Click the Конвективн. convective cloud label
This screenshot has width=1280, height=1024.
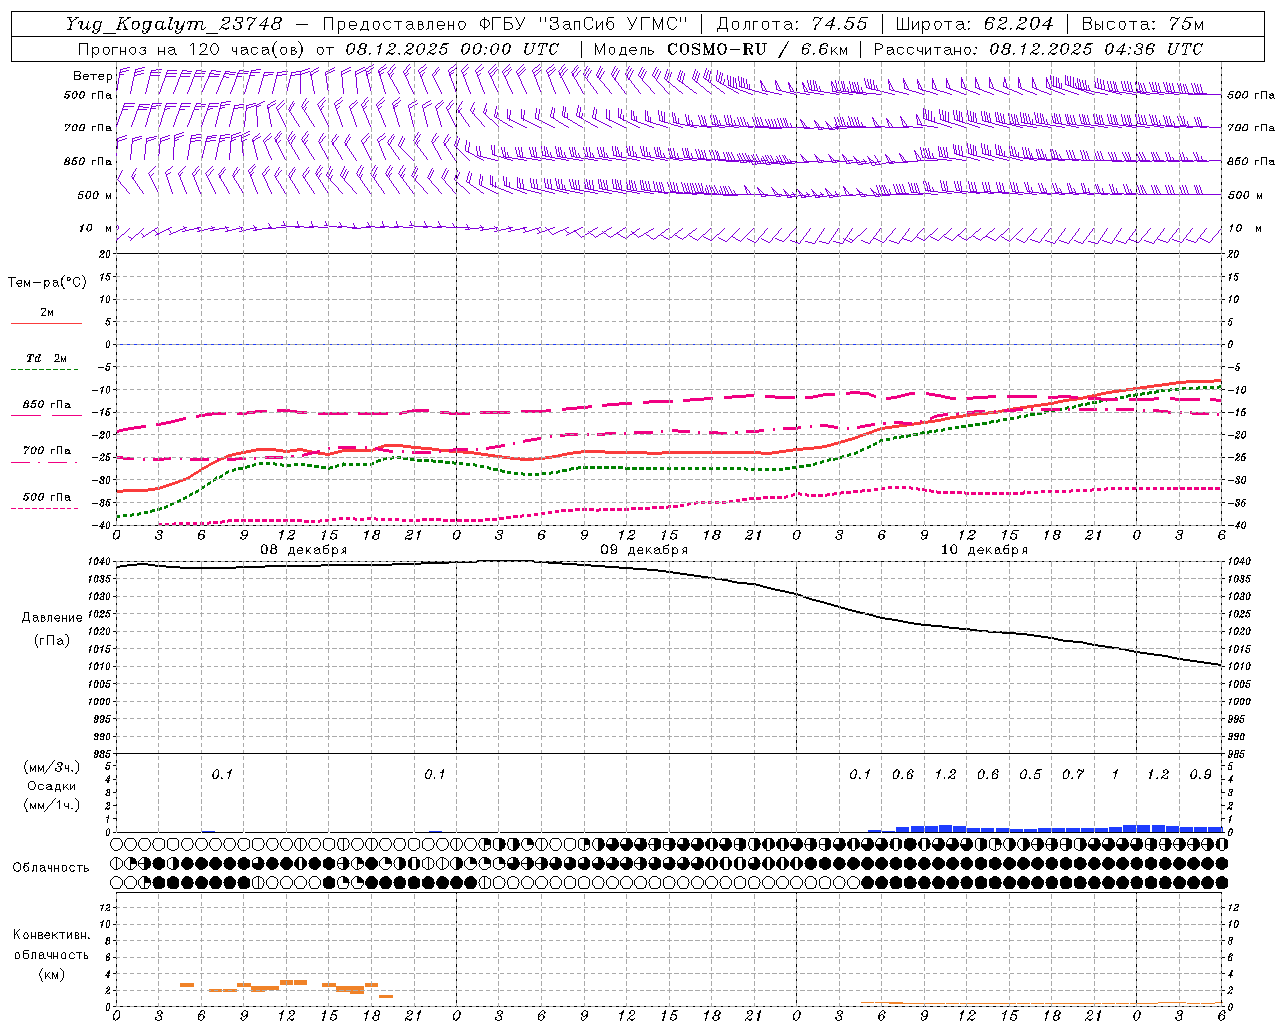point(51,935)
